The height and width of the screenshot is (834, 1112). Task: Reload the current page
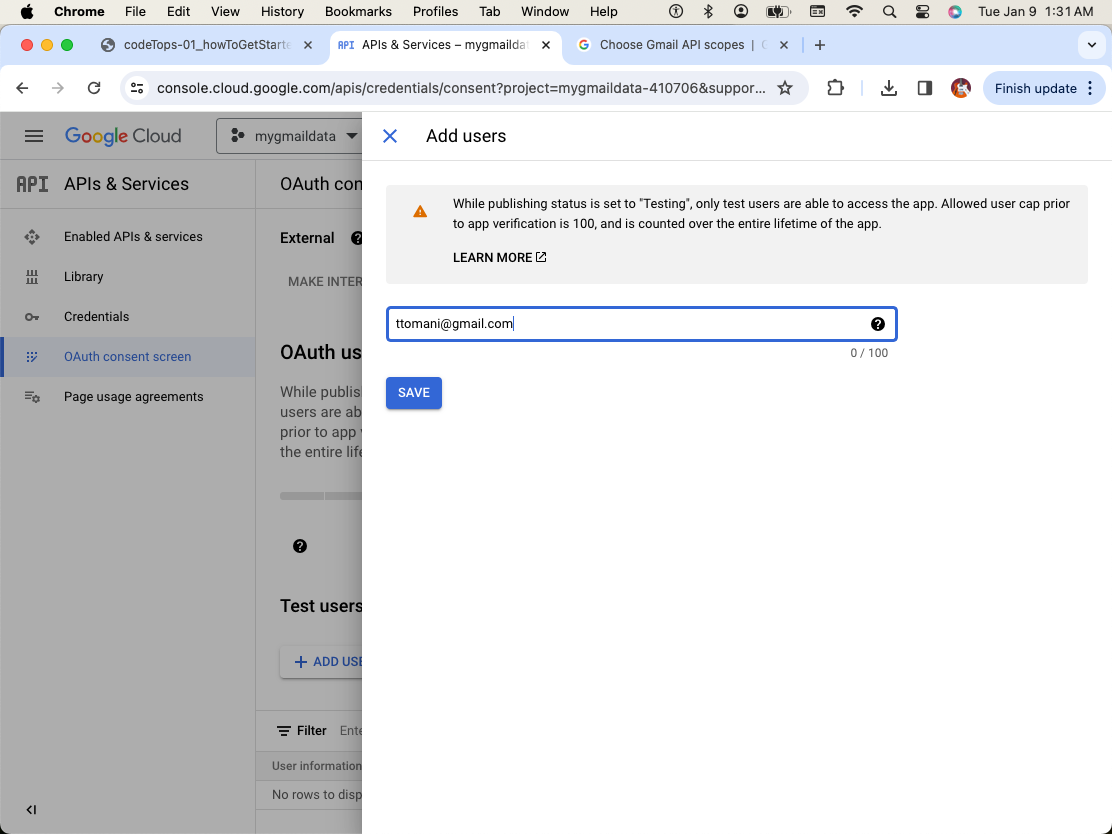(94, 88)
